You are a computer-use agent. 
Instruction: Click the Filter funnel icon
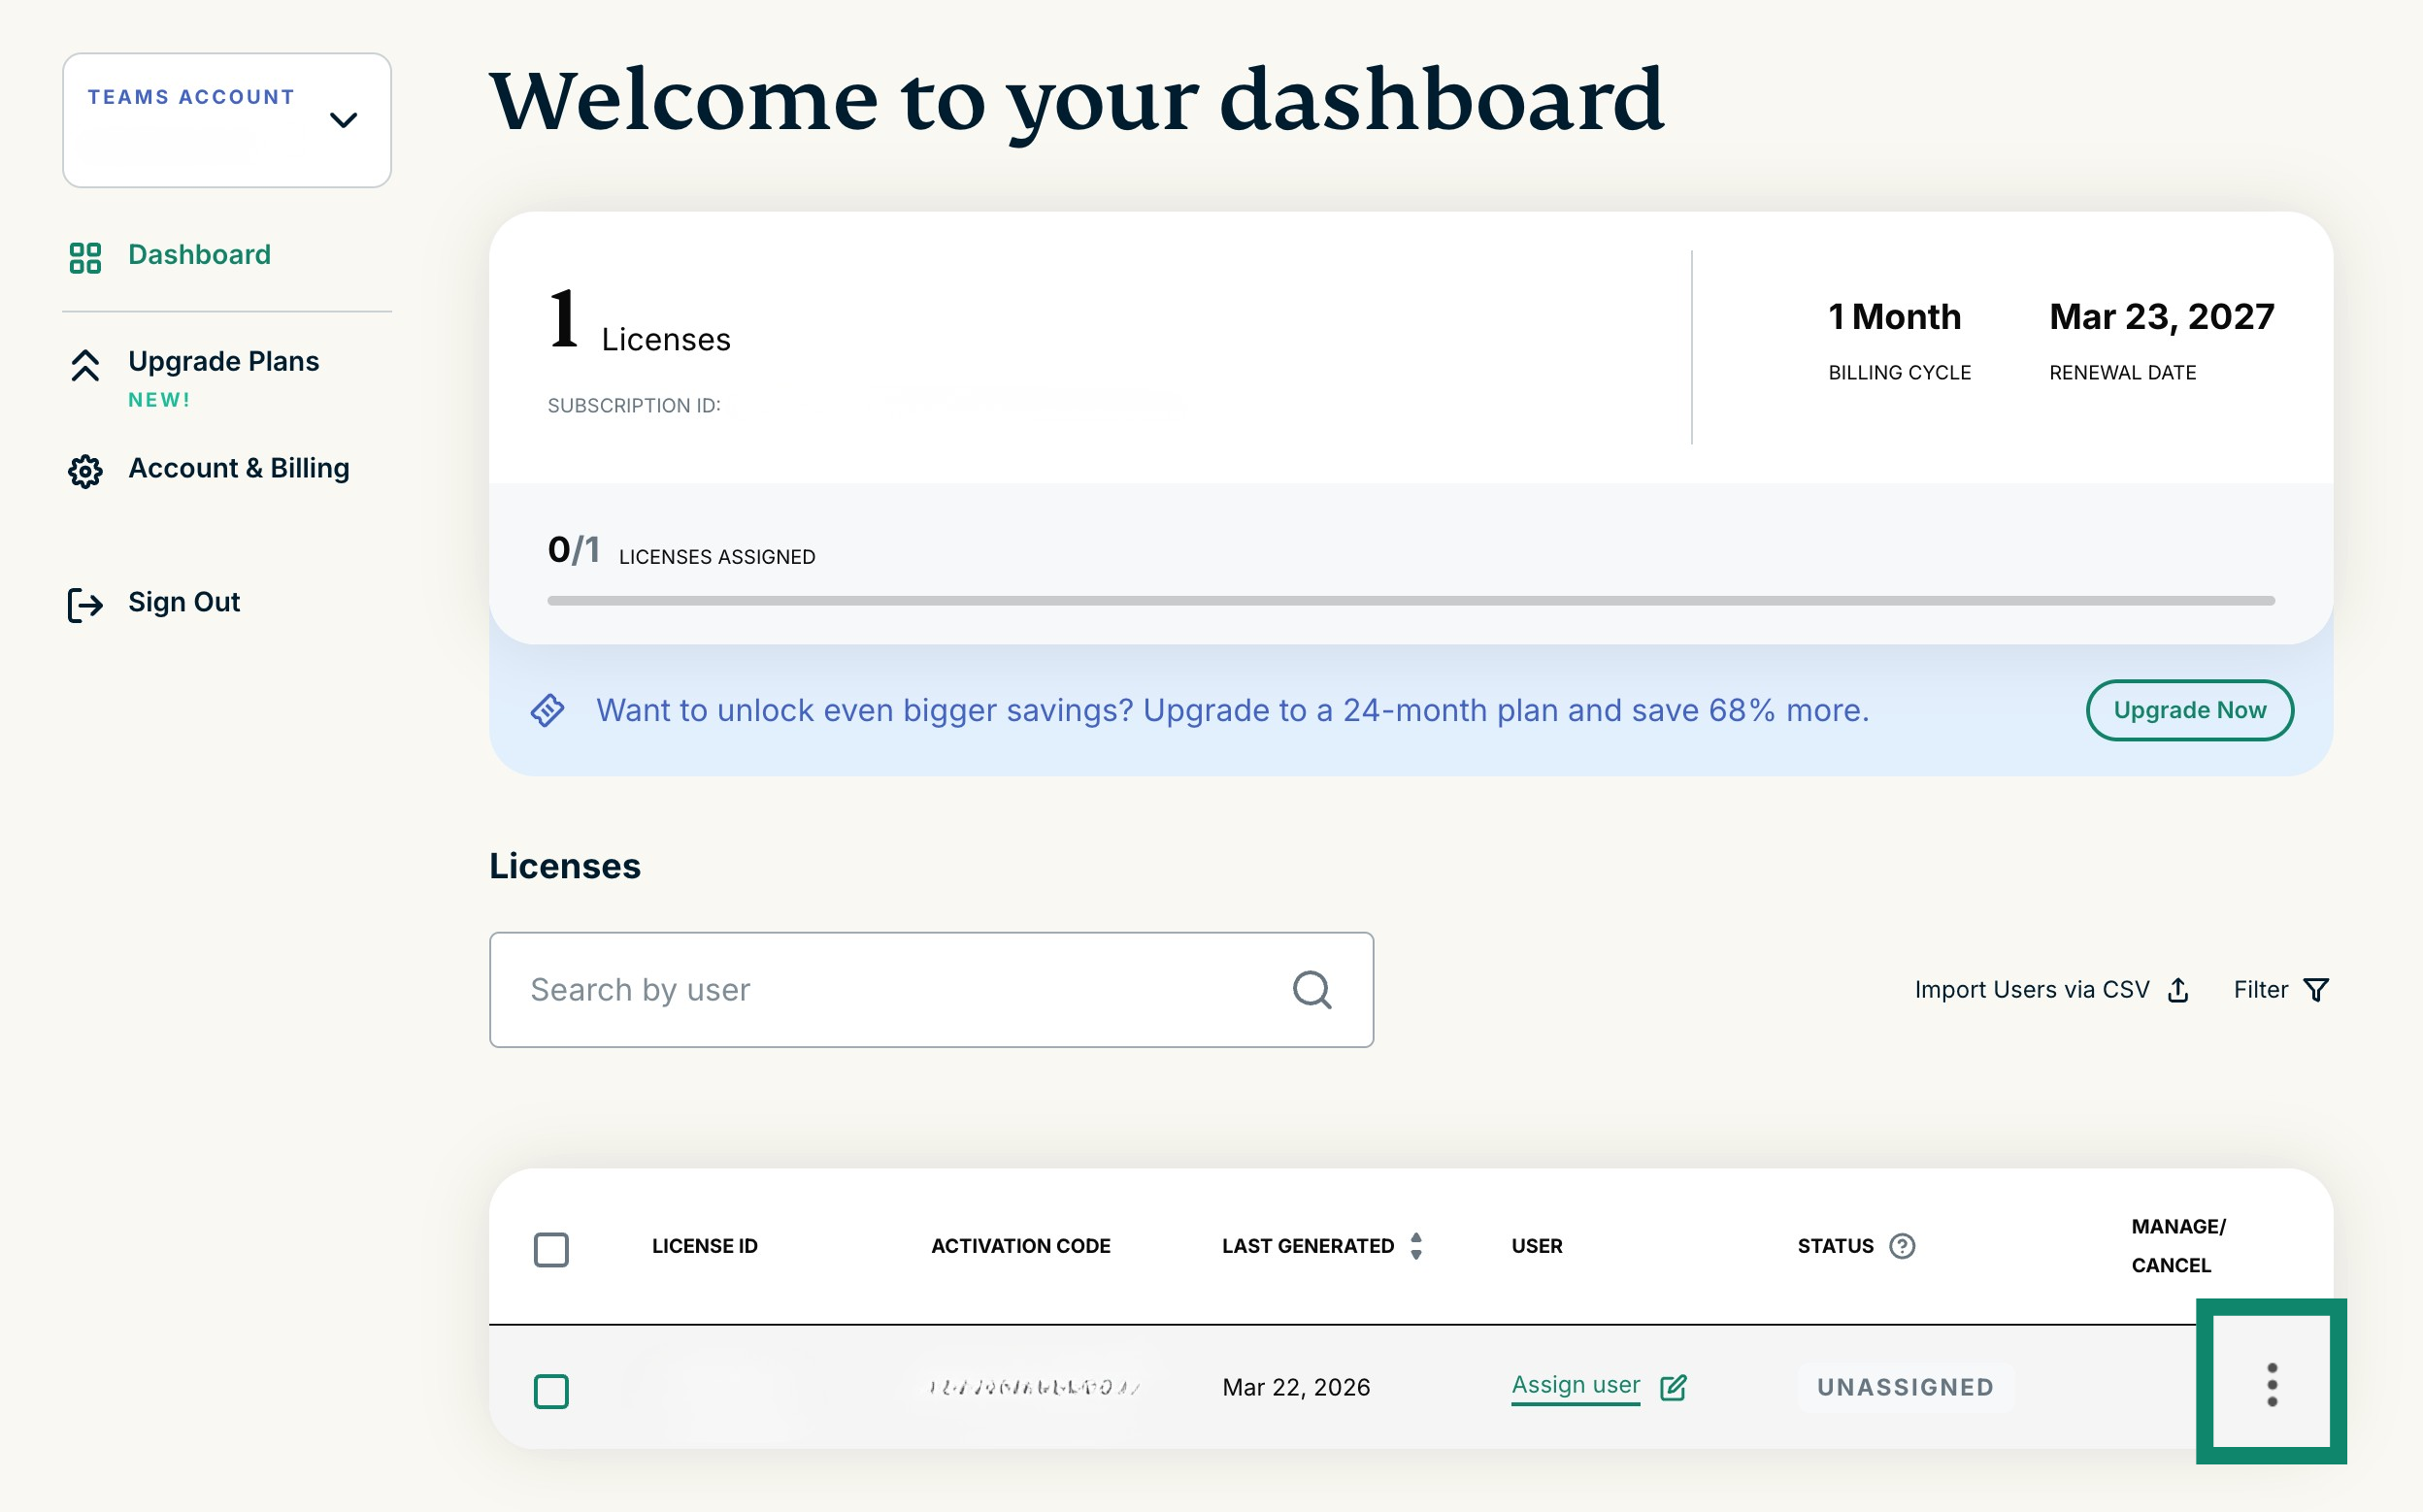(x=2316, y=990)
